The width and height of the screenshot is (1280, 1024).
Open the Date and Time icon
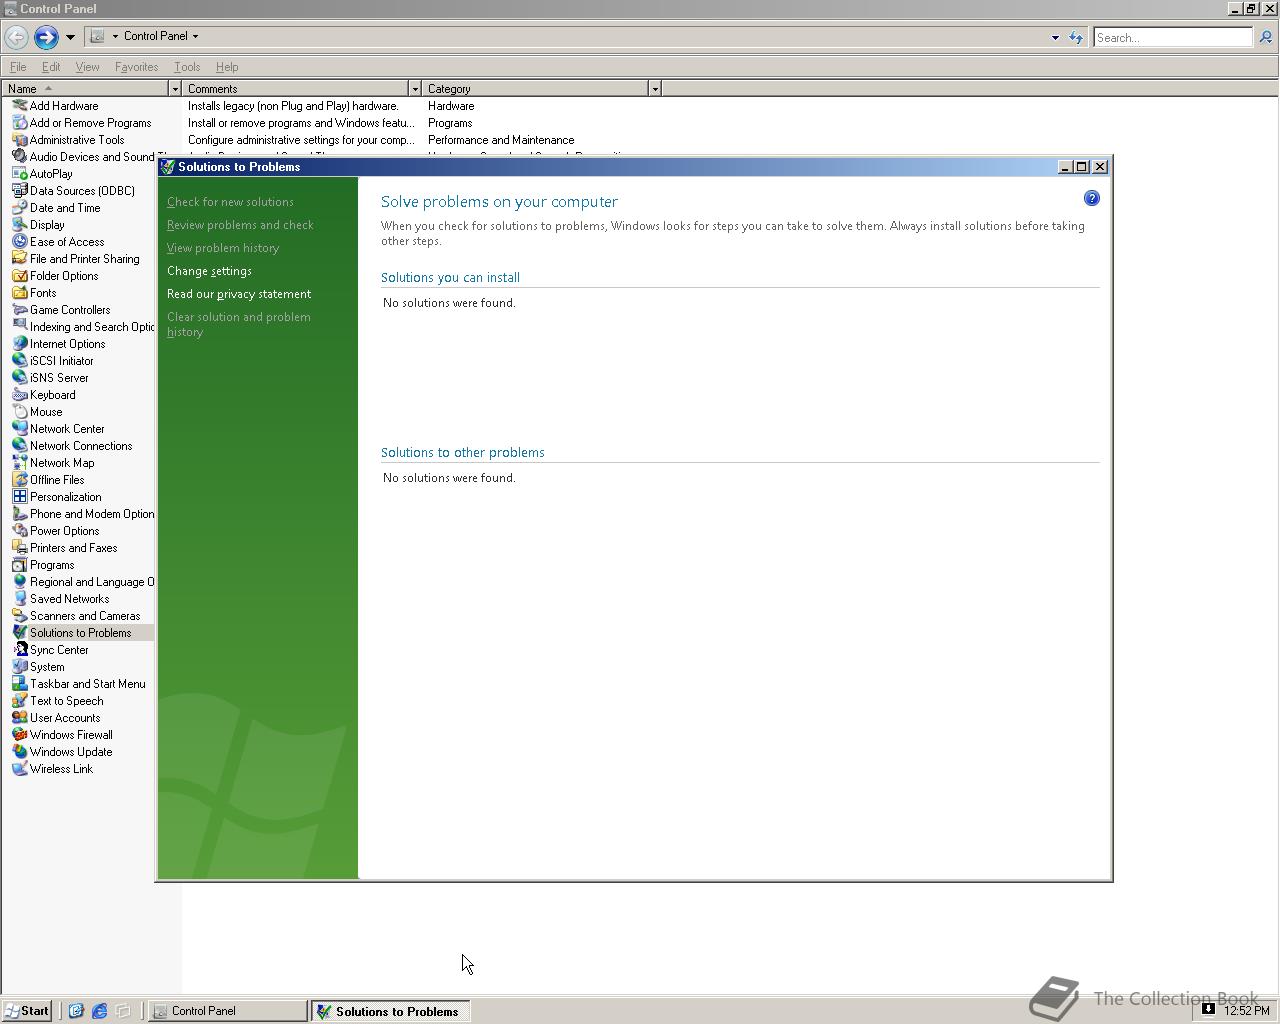[20, 208]
